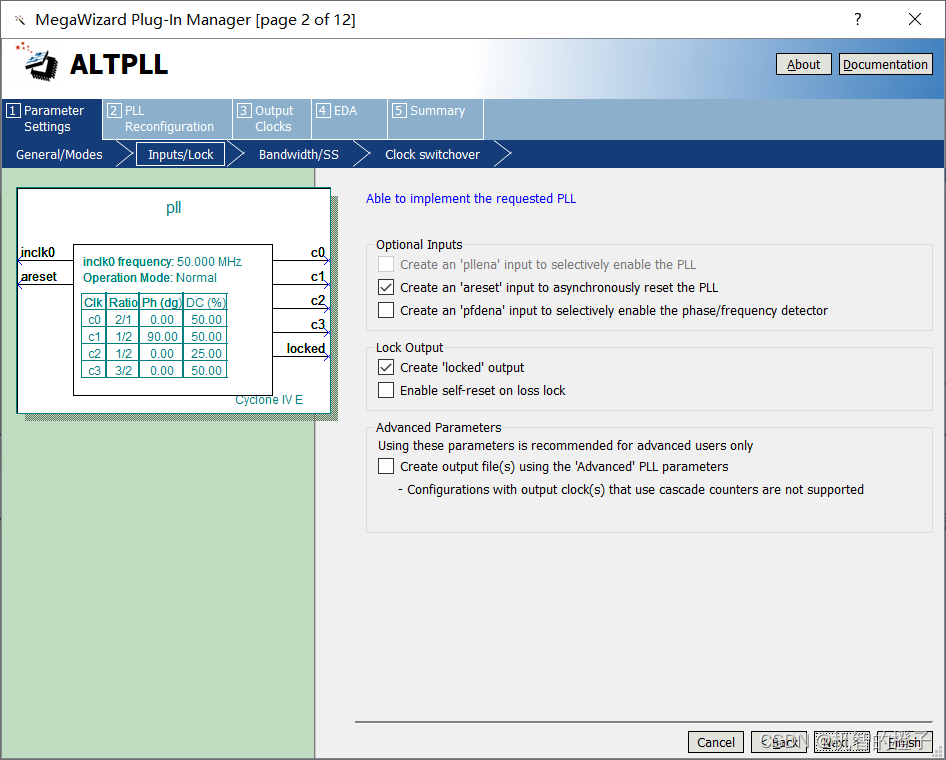The height and width of the screenshot is (760, 946).
Task: Click the 2/1 ratio cell for c0
Action: click(123, 320)
